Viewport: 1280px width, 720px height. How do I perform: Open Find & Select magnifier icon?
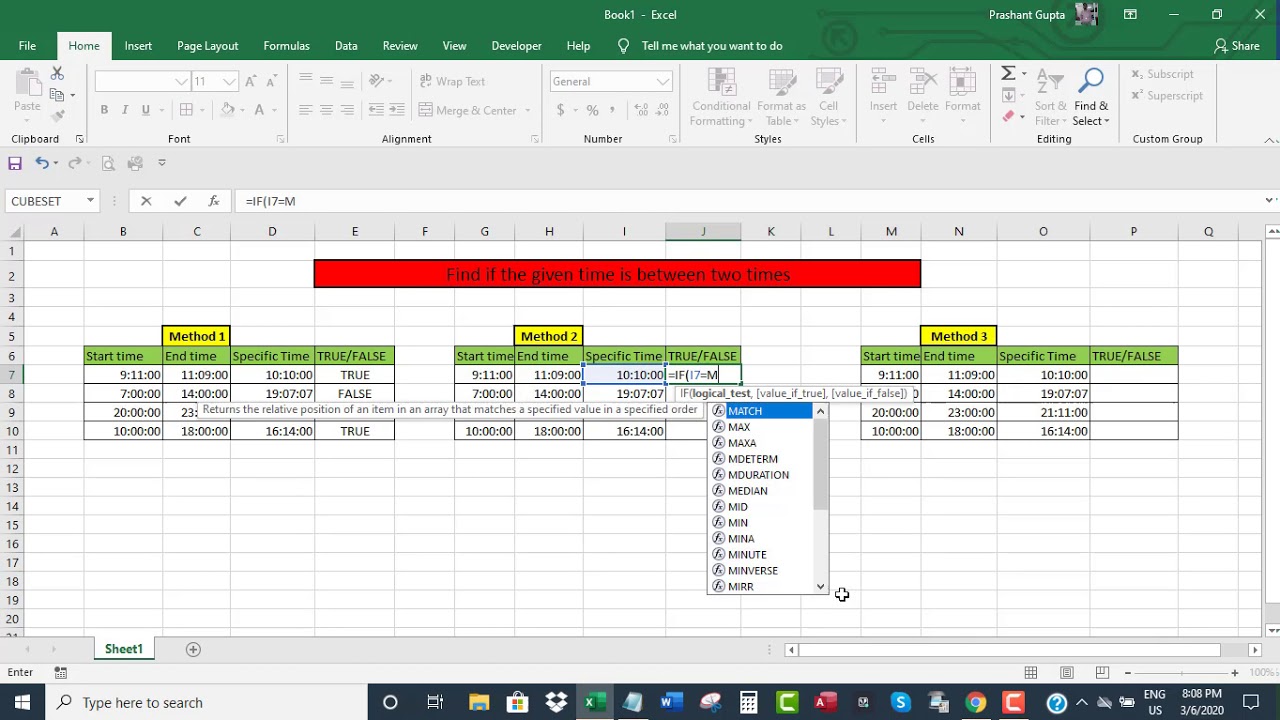click(x=1091, y=81)
